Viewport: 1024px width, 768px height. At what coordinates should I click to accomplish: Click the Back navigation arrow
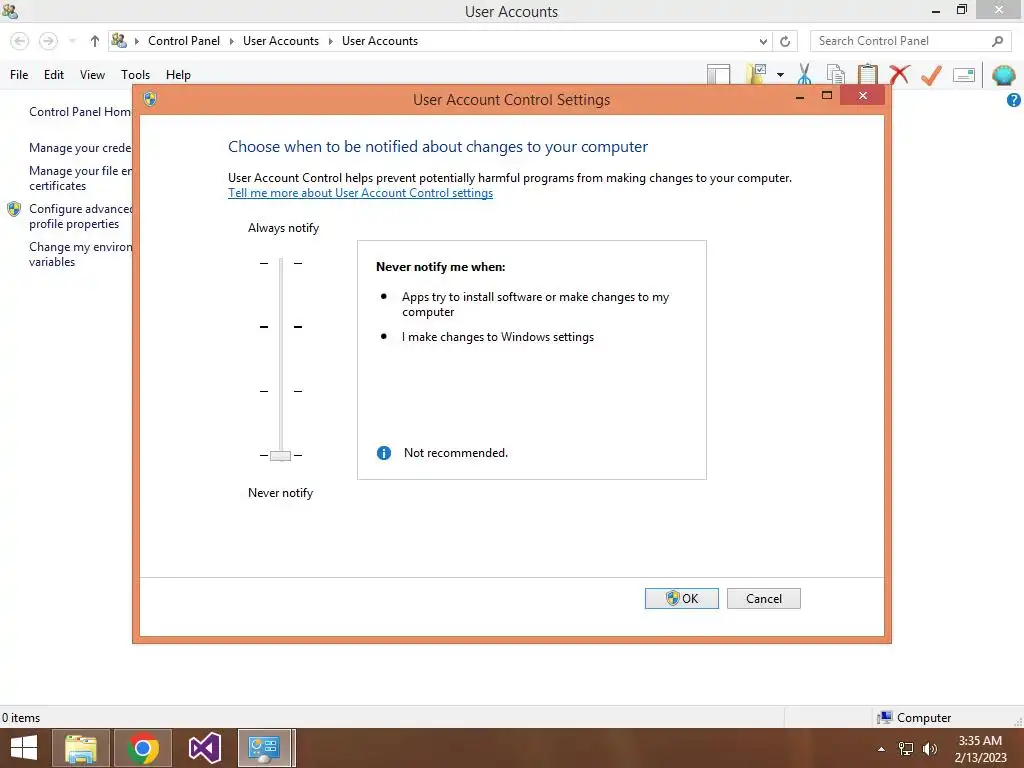[20, 41]
